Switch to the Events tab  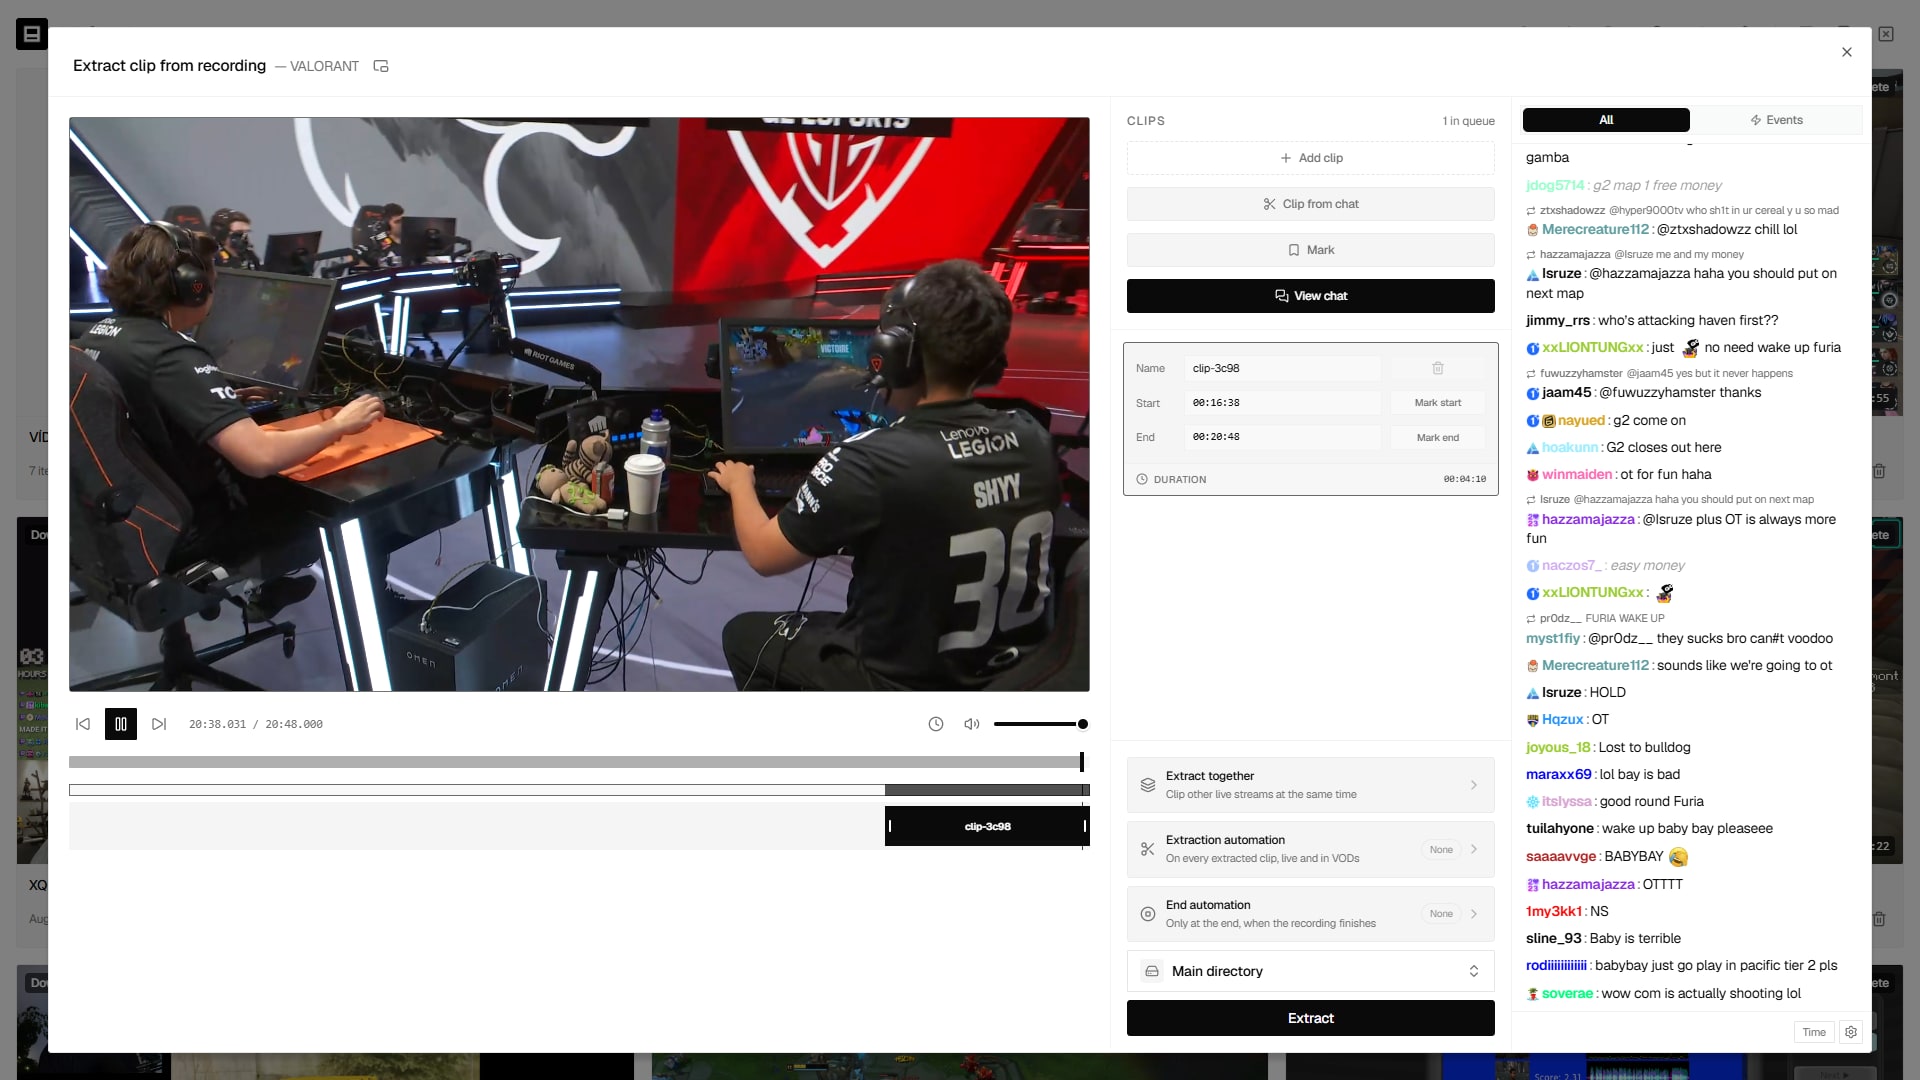(1776, 120)
